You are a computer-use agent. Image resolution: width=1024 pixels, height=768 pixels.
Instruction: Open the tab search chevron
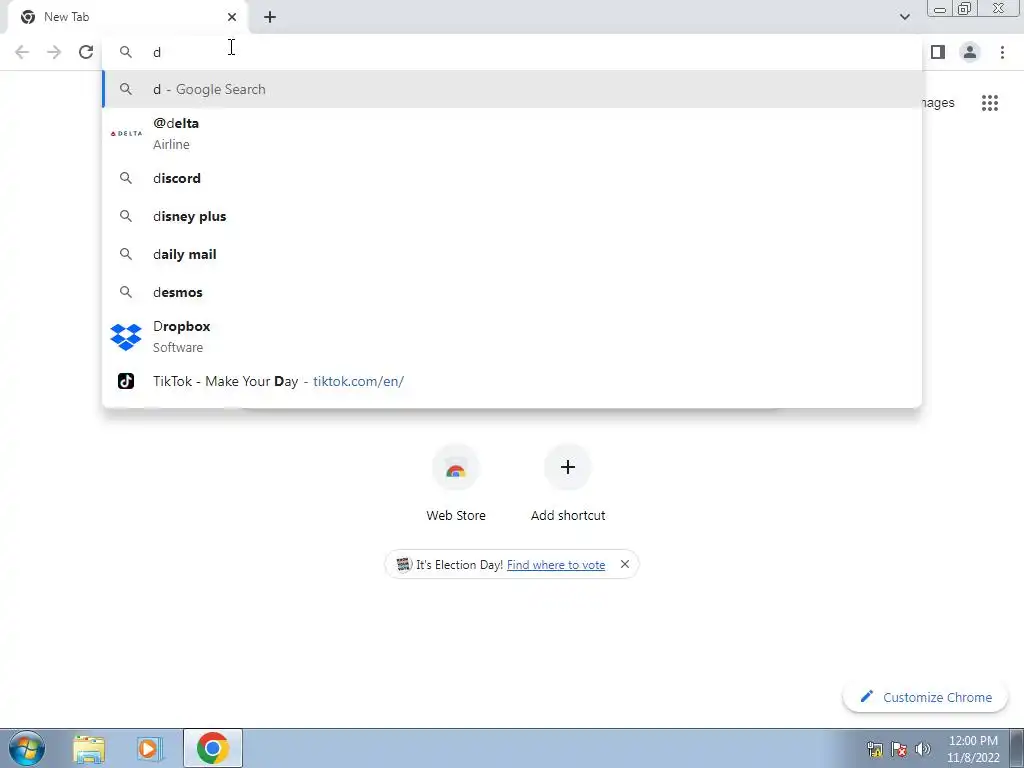tap(904, 17)
